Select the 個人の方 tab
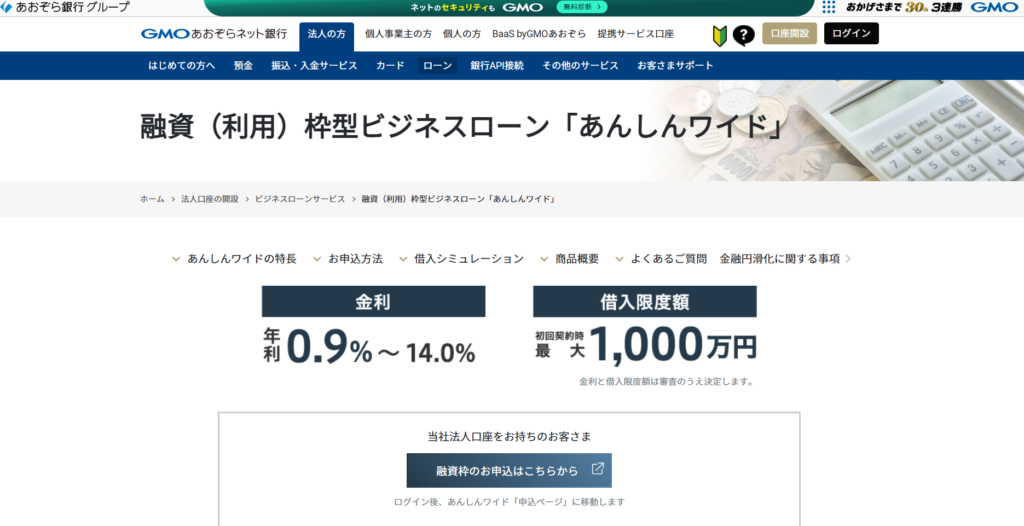1024x526 pixels. pyautogui.click(x=462, y=34)
